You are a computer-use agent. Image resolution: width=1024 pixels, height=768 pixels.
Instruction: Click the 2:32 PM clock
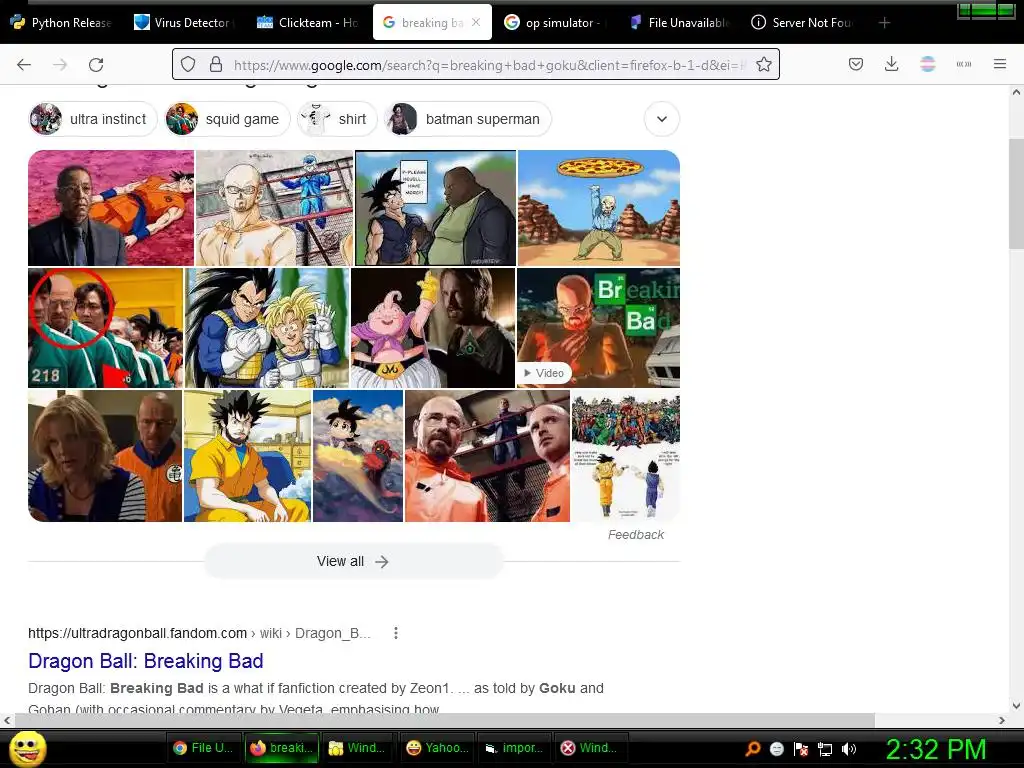pos(936,749)
